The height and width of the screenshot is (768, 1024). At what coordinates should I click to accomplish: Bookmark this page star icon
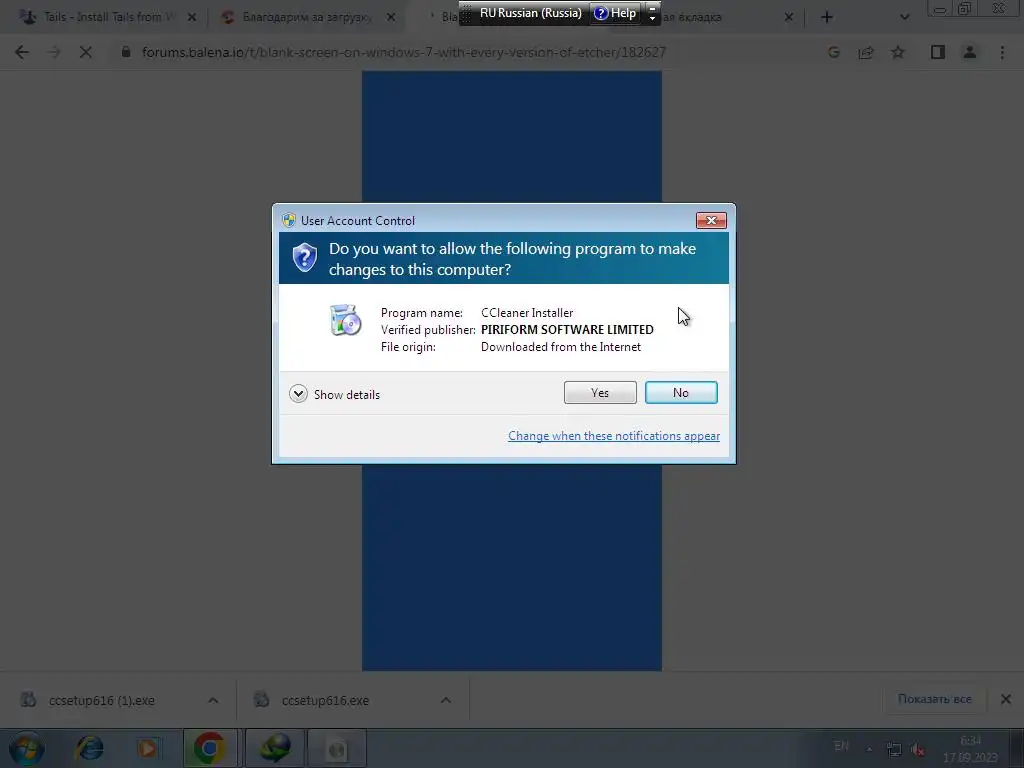[898, 52]
